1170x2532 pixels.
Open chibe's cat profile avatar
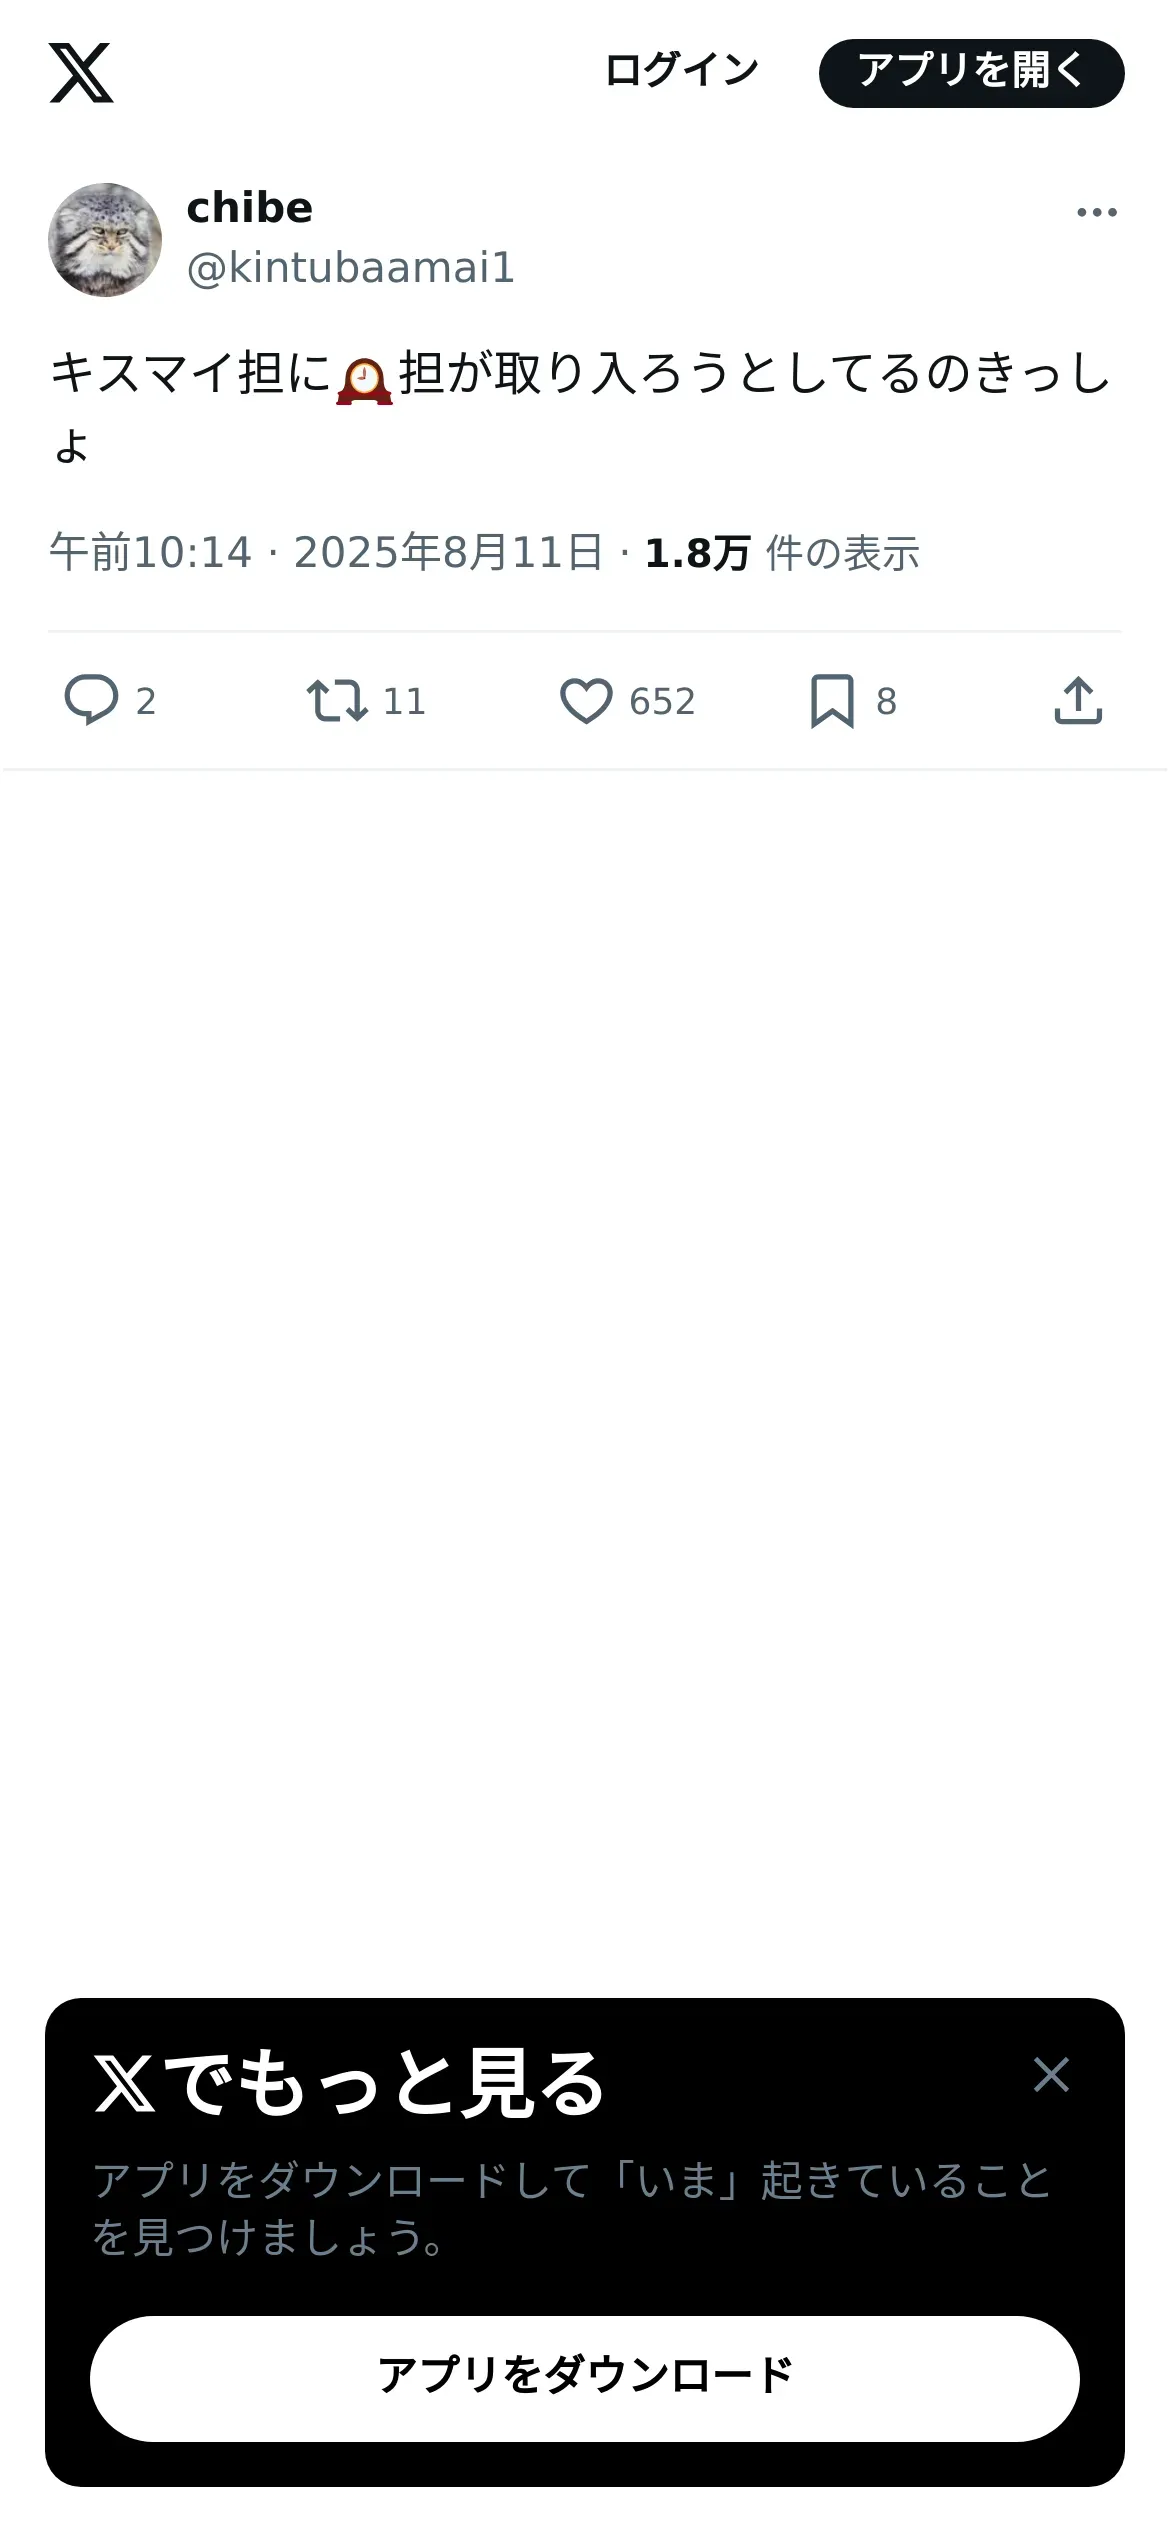(x=105, y=240)
